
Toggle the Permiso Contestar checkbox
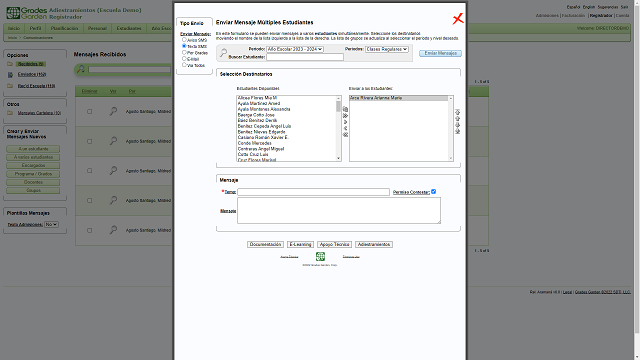433,191
